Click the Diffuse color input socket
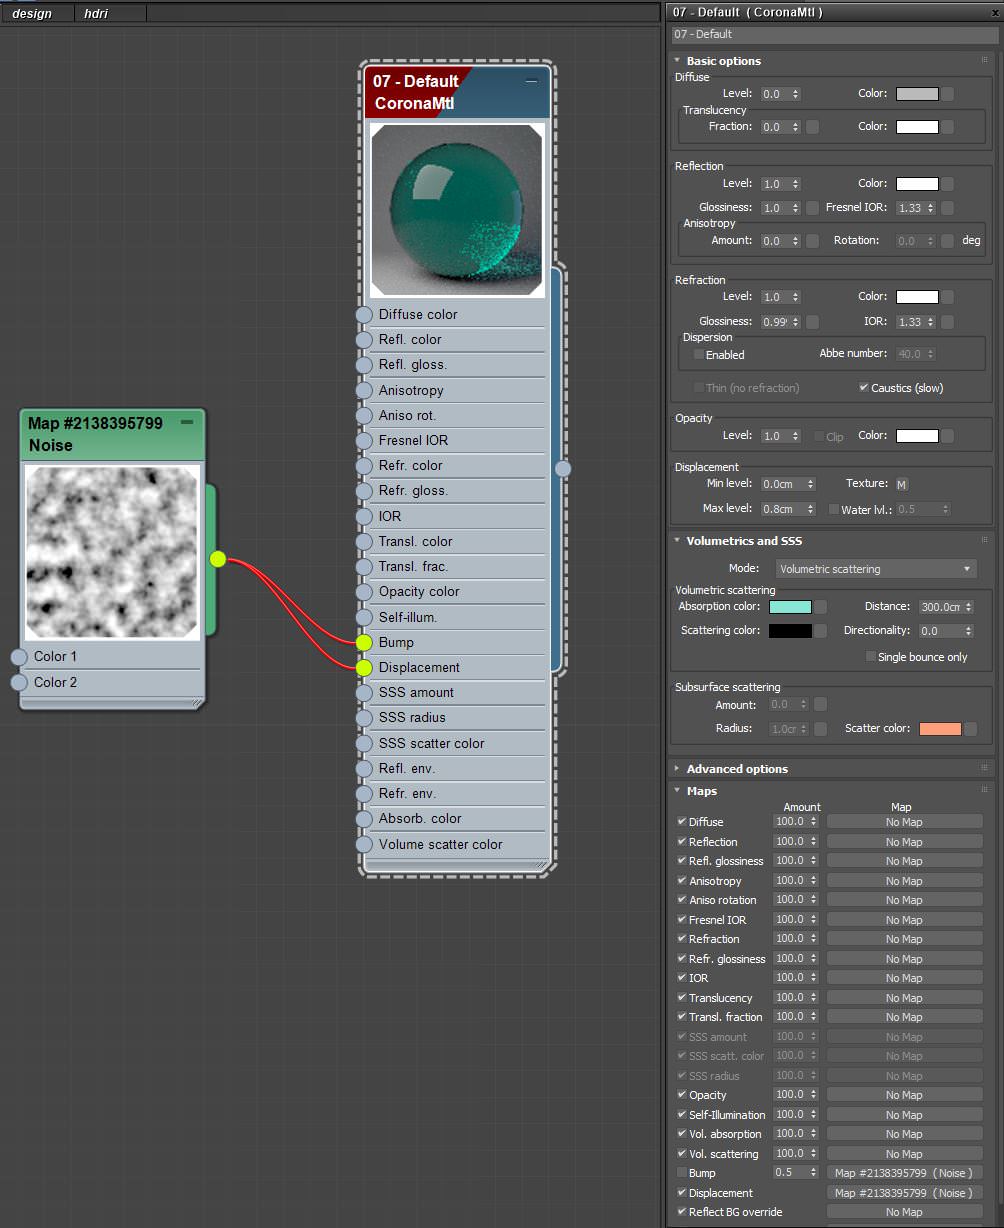This screenshot has width=1004, height=1228. pos(364,315)
